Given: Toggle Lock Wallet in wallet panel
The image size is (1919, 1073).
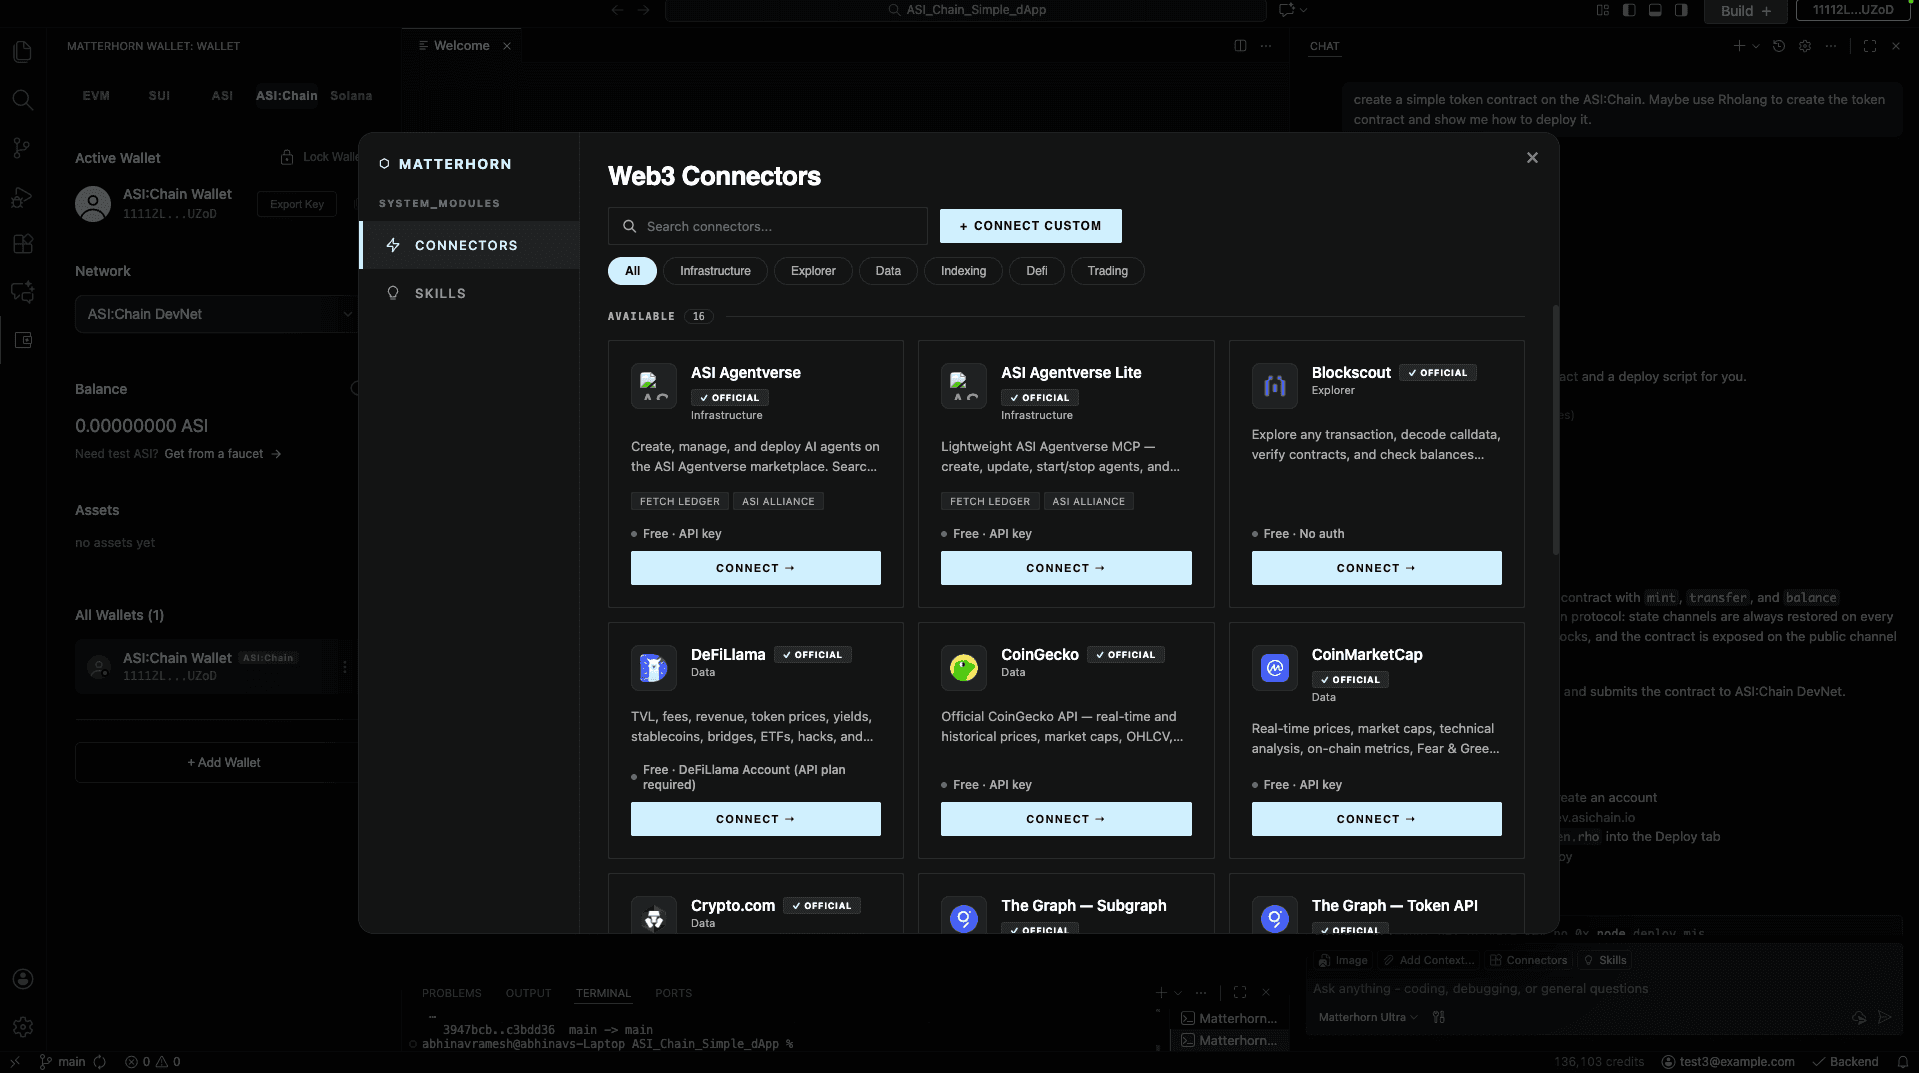Looking at the screenshot, I should tap(319, 157).
